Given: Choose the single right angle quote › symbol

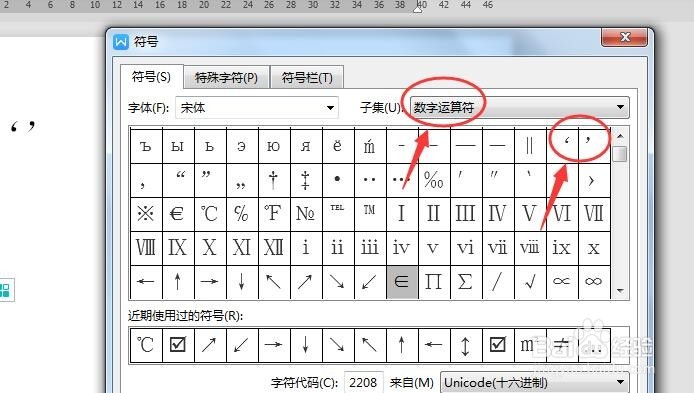Looking at the screenshot, I should click(x=594, y=180).
